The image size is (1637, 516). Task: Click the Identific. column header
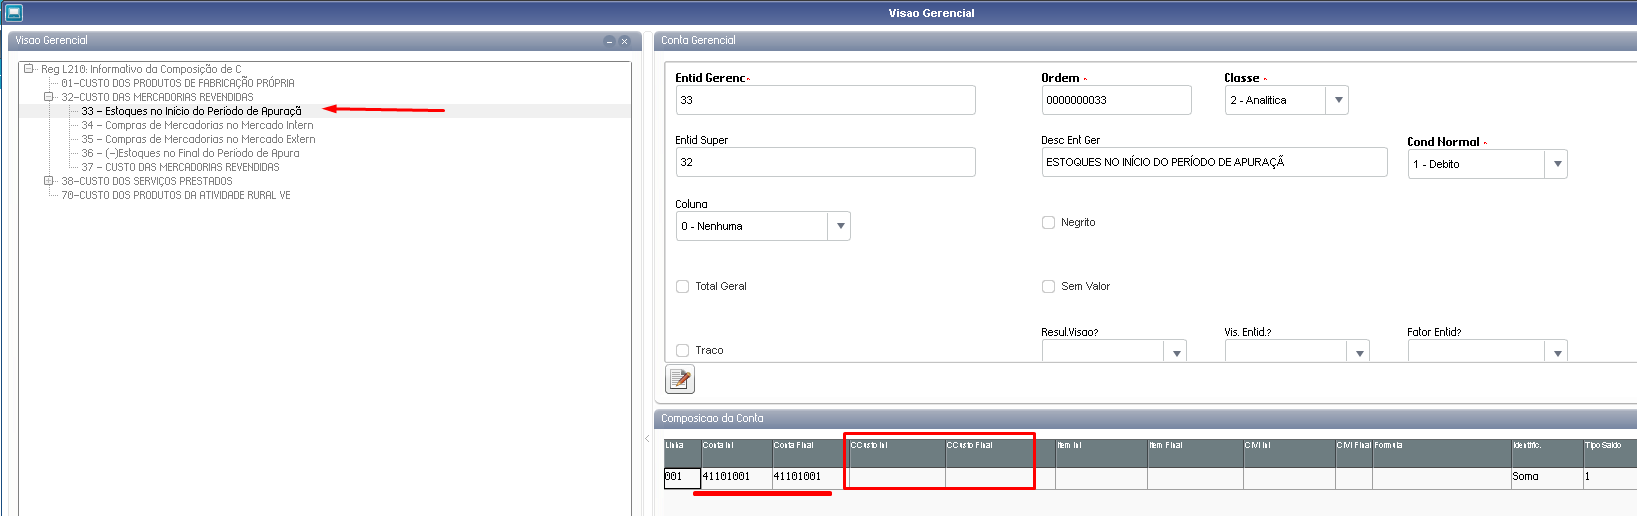click(1548, 453)
